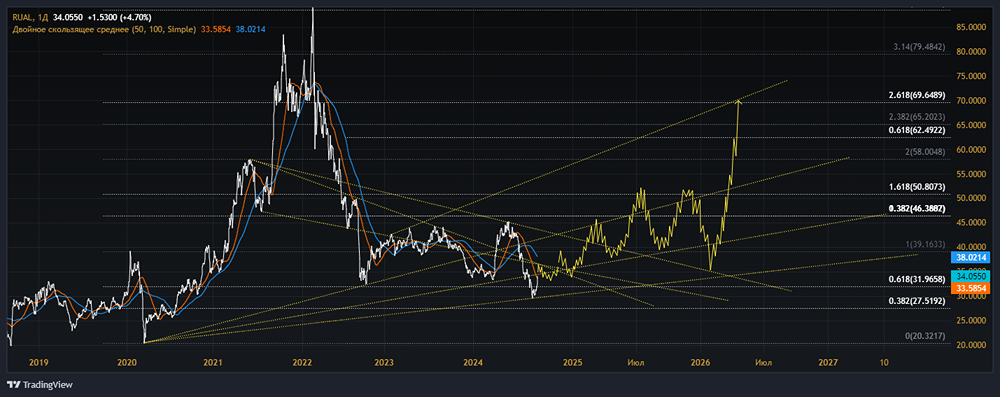Screen dimensions: 1000x397
Task: Click 60.0000 on the price axis
Action: coord(972,150)
